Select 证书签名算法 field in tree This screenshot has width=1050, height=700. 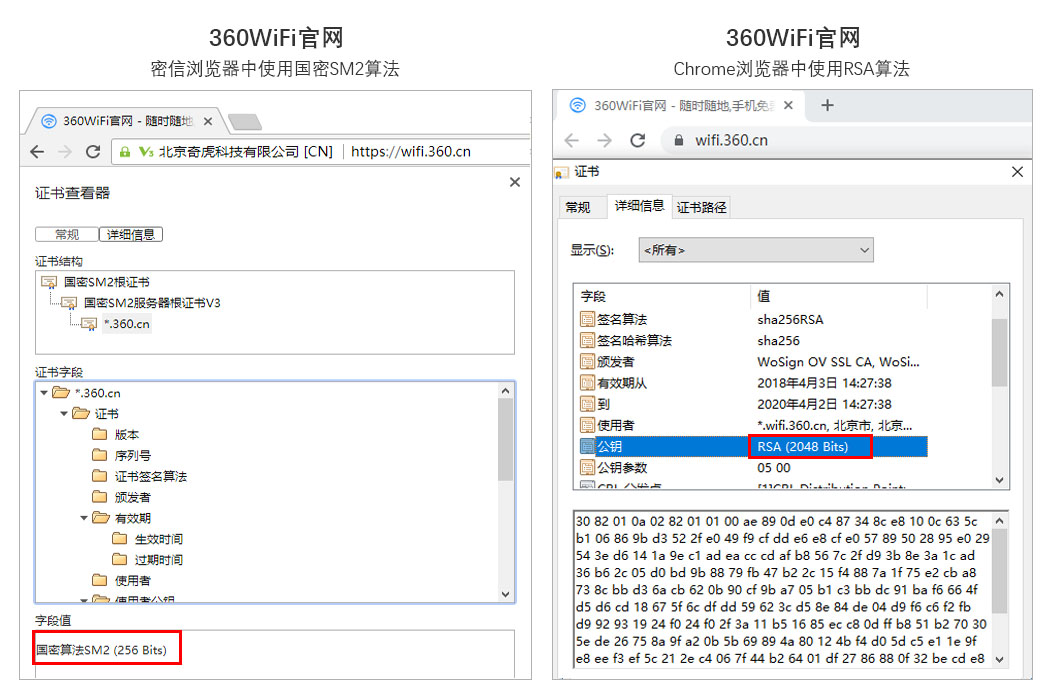pyautogui.click(x=151, y=476)
